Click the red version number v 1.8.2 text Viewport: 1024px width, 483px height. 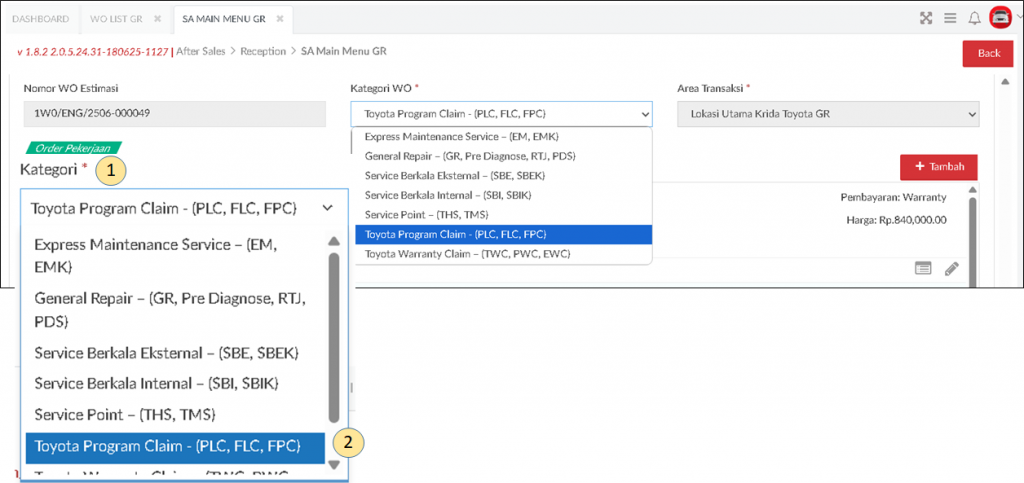point(91,51)
